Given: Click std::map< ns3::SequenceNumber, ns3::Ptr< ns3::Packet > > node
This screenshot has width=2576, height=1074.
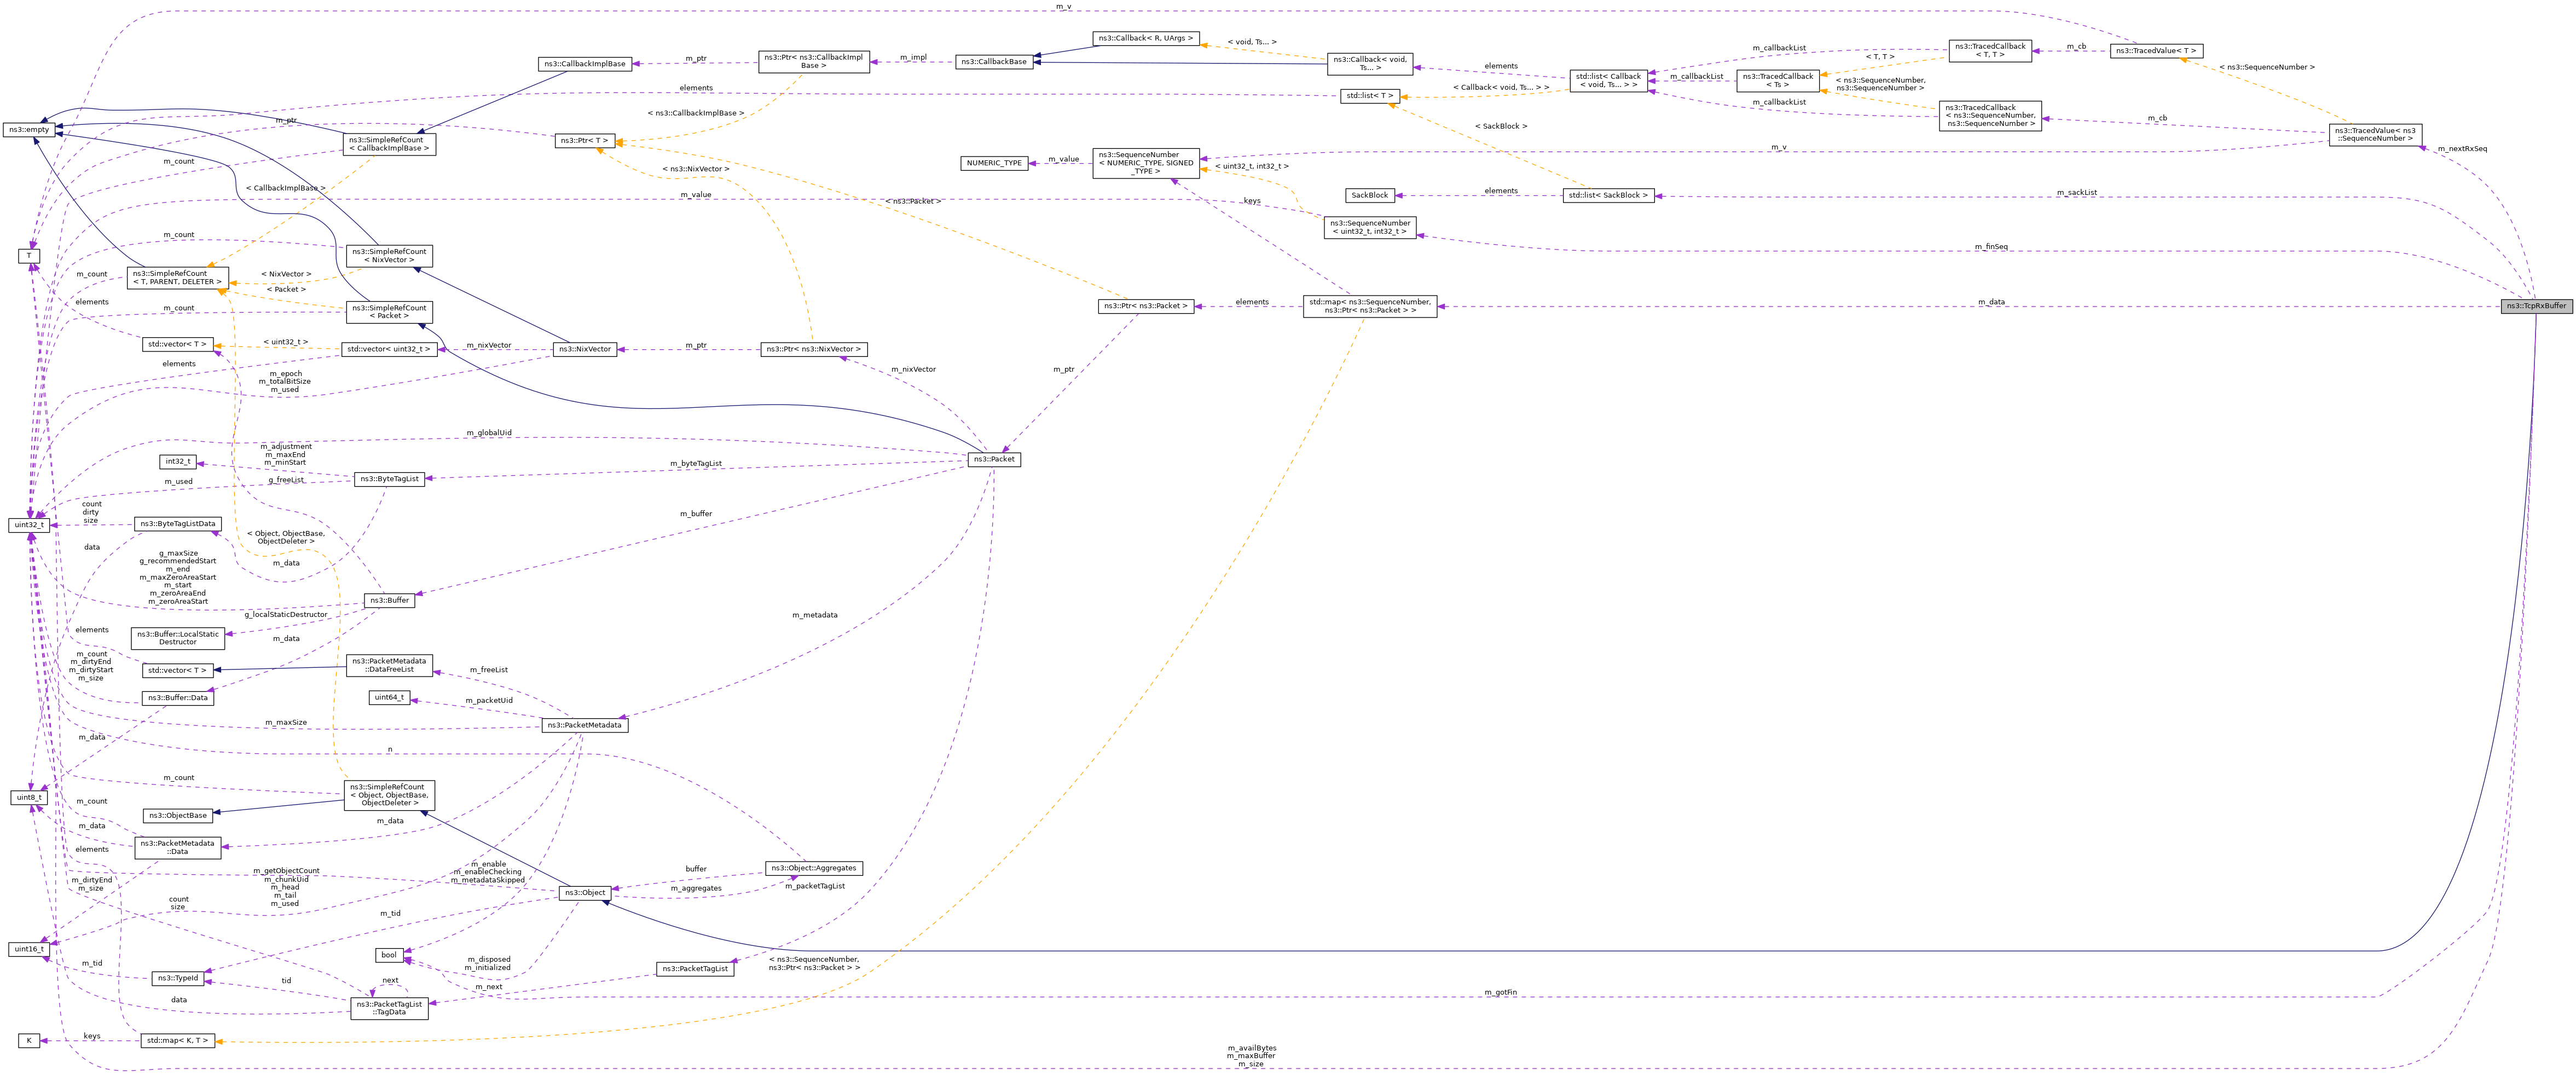Looking at the screenshot, I should coord(1370,306).
